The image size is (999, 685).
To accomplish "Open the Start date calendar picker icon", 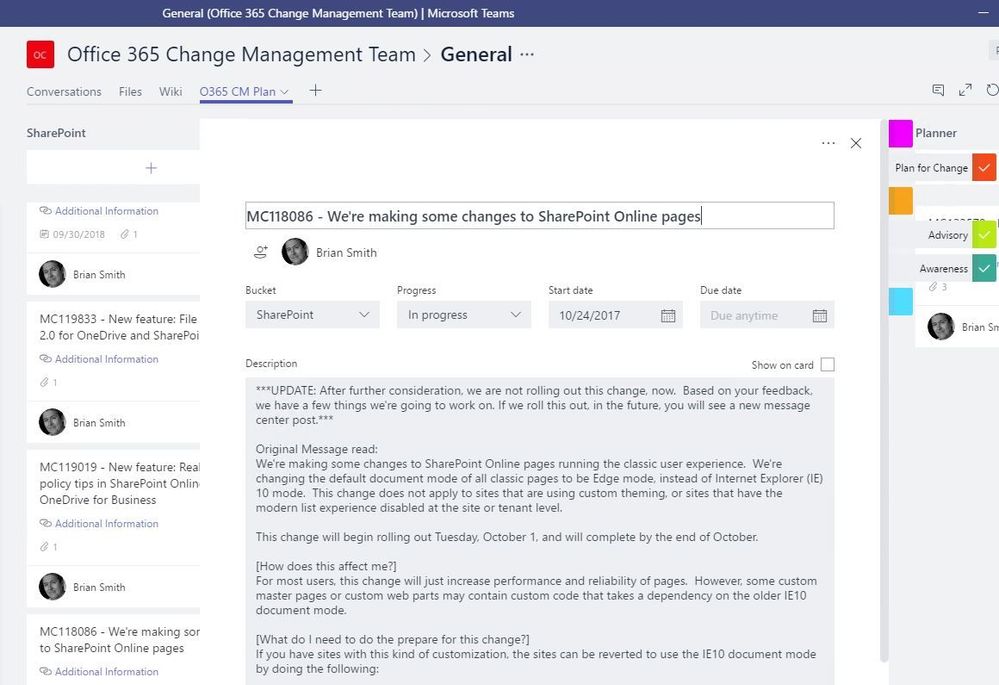I will click(x=668, y=315).
